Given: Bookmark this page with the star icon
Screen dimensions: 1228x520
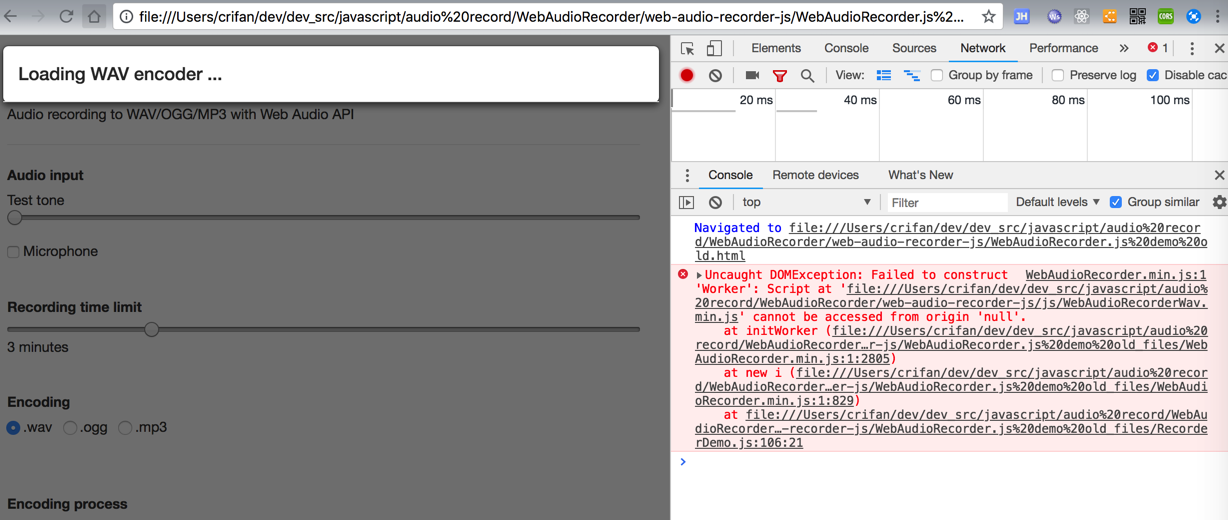Looking at the screenshot, I should point(988,16).
